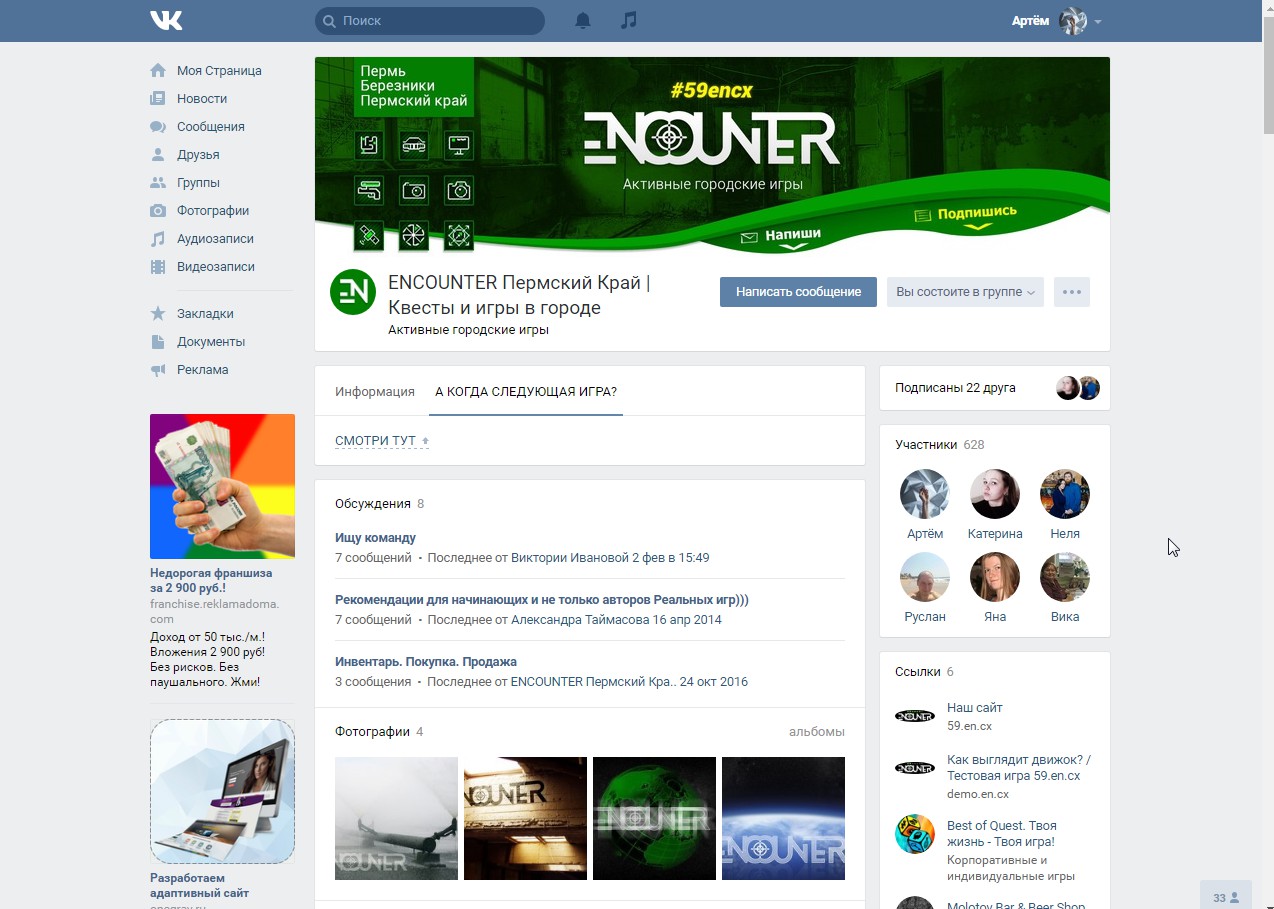
Task: Click the green EN group avatar
Action: (x=353, y=292)
